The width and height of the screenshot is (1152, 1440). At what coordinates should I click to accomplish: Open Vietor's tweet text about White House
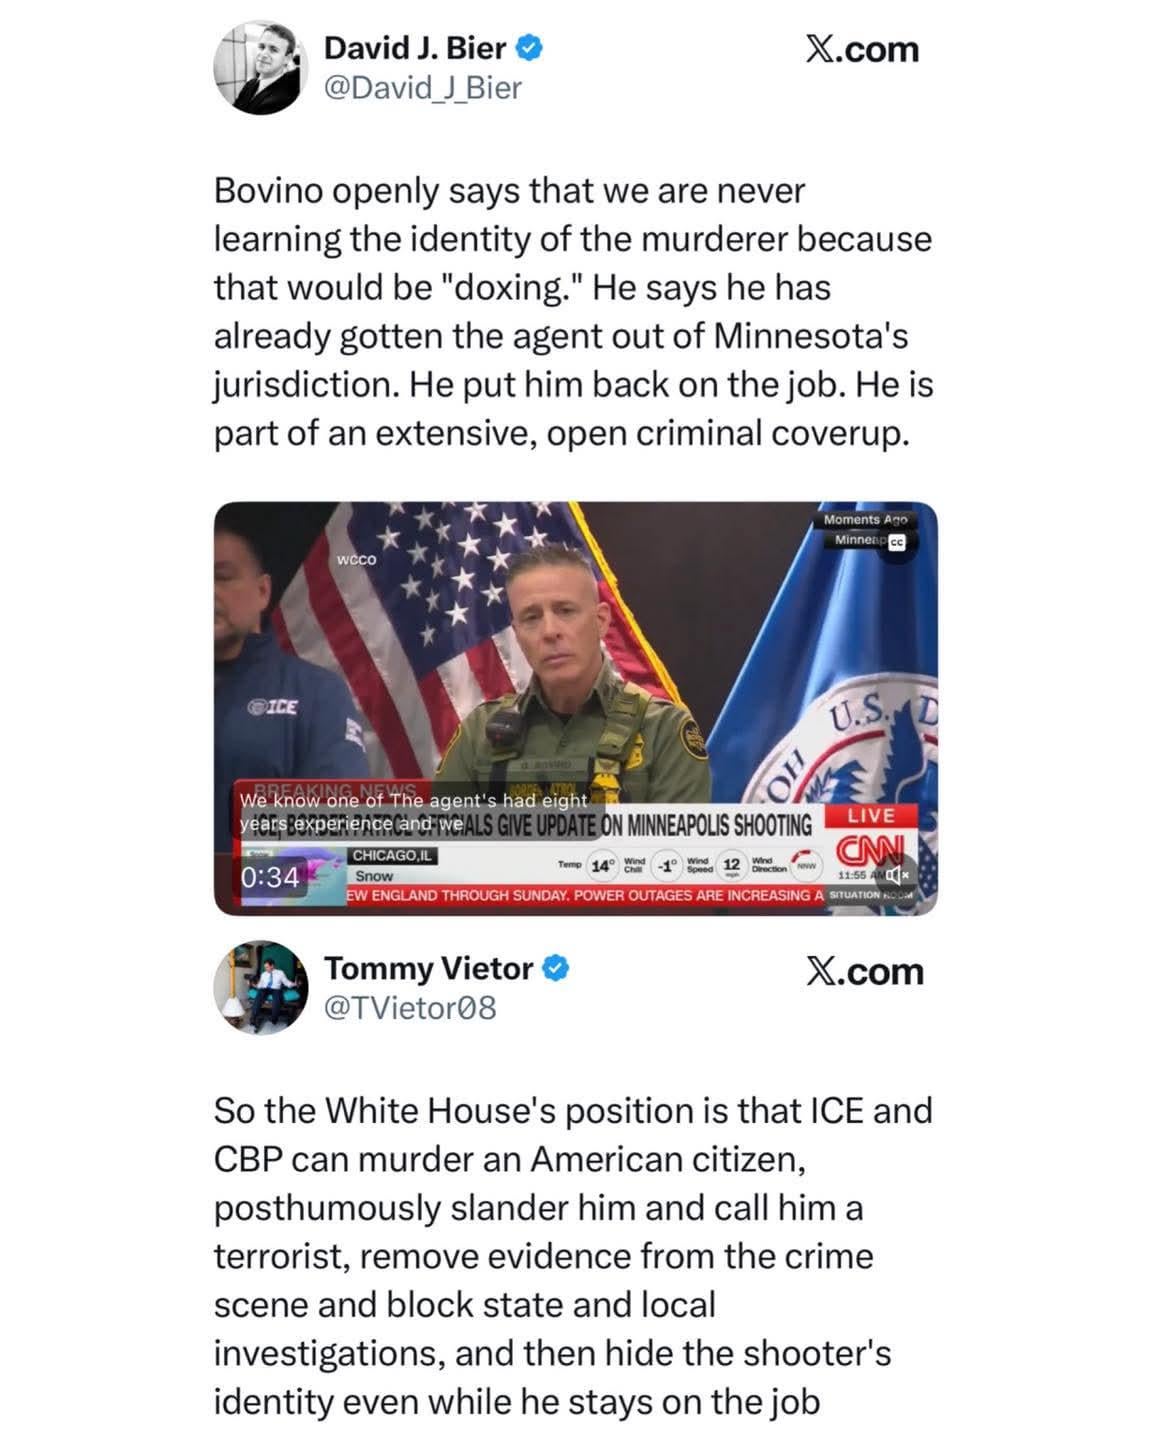[573, 1256]
